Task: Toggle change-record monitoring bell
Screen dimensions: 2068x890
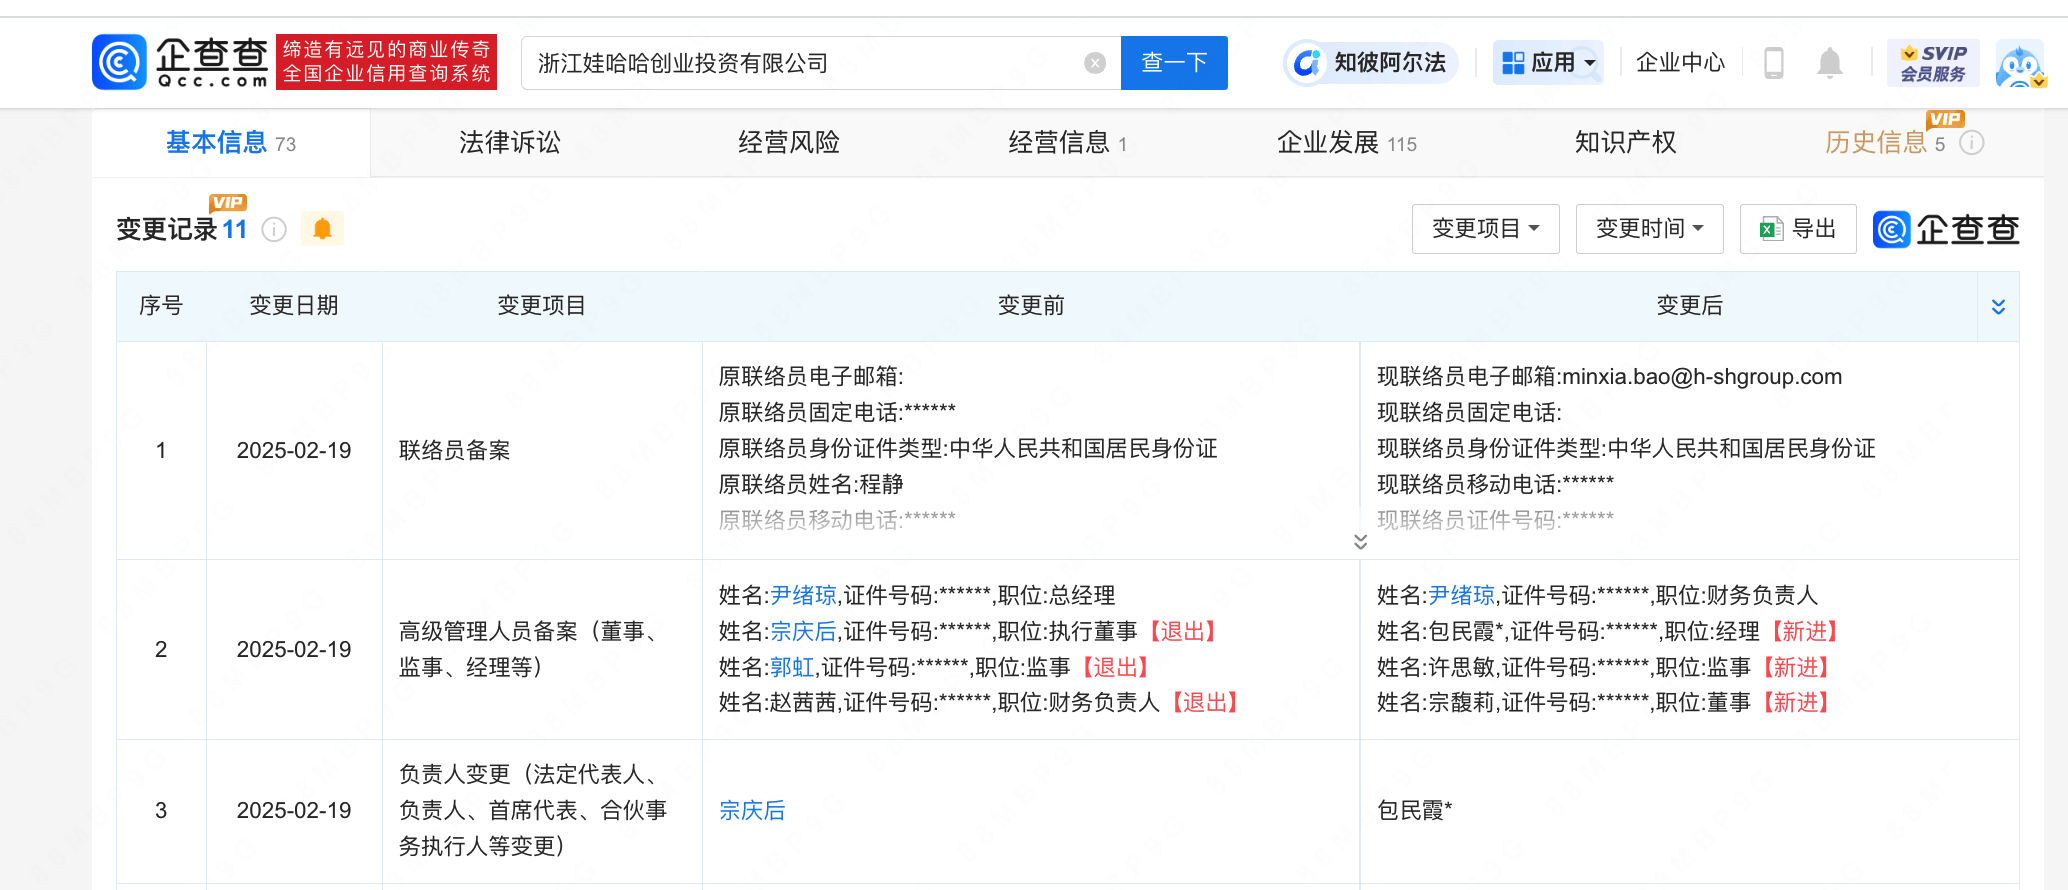Action: click(322, 229)
